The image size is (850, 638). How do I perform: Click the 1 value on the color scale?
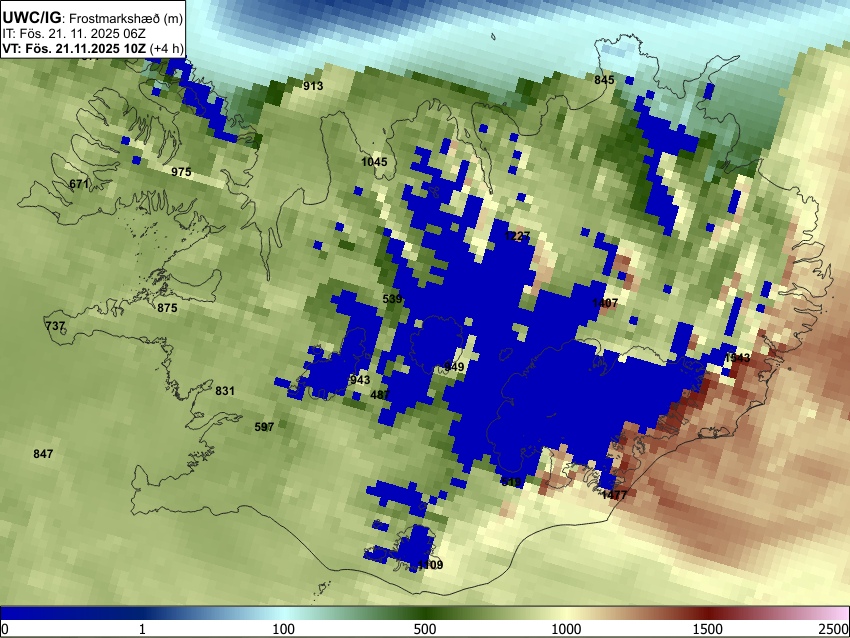point(142,629)
